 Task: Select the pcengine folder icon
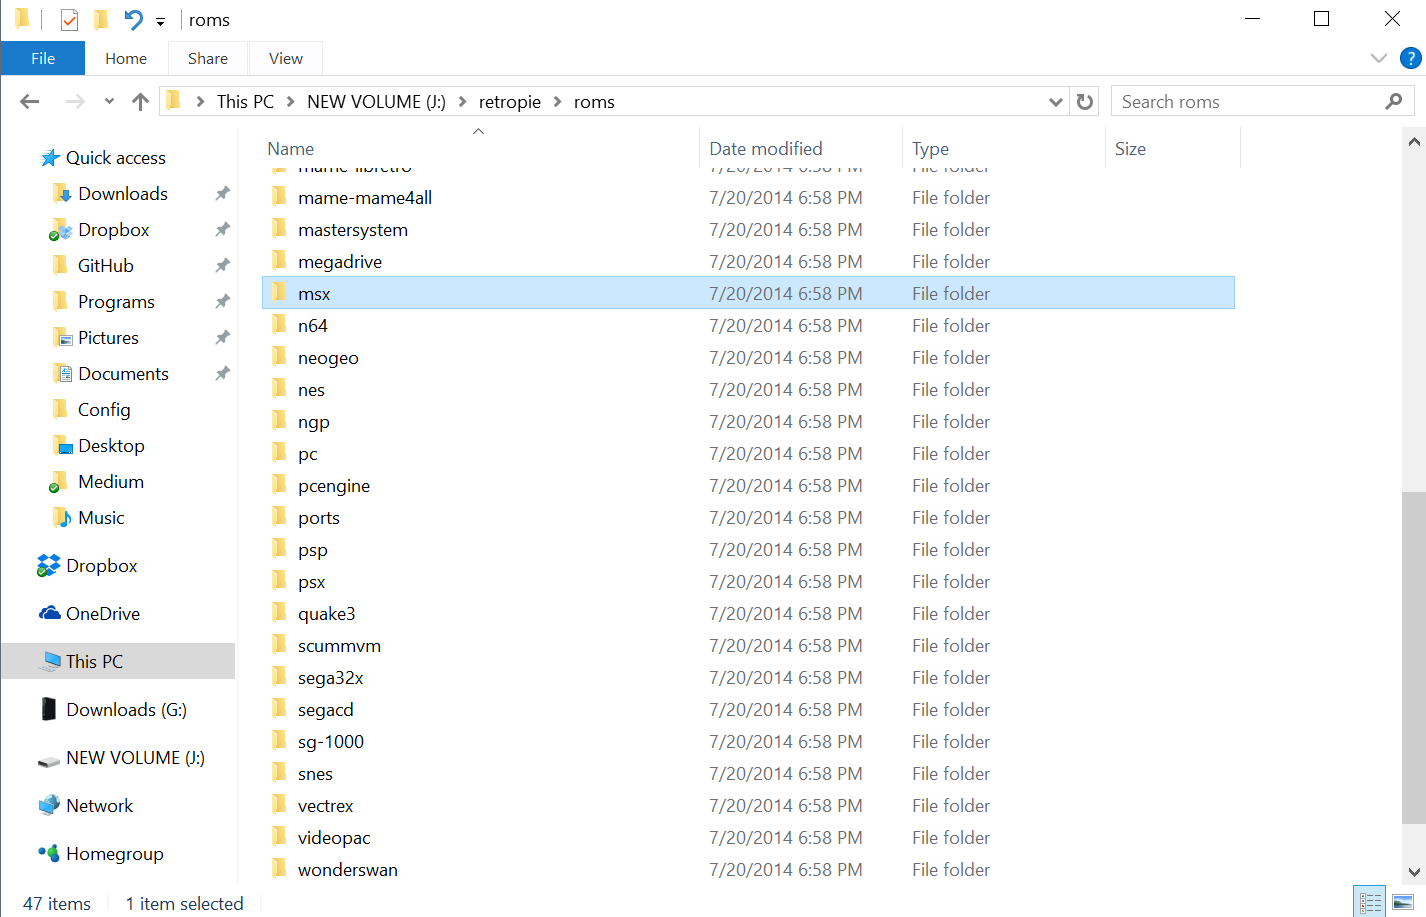click(x=280, y=485)
